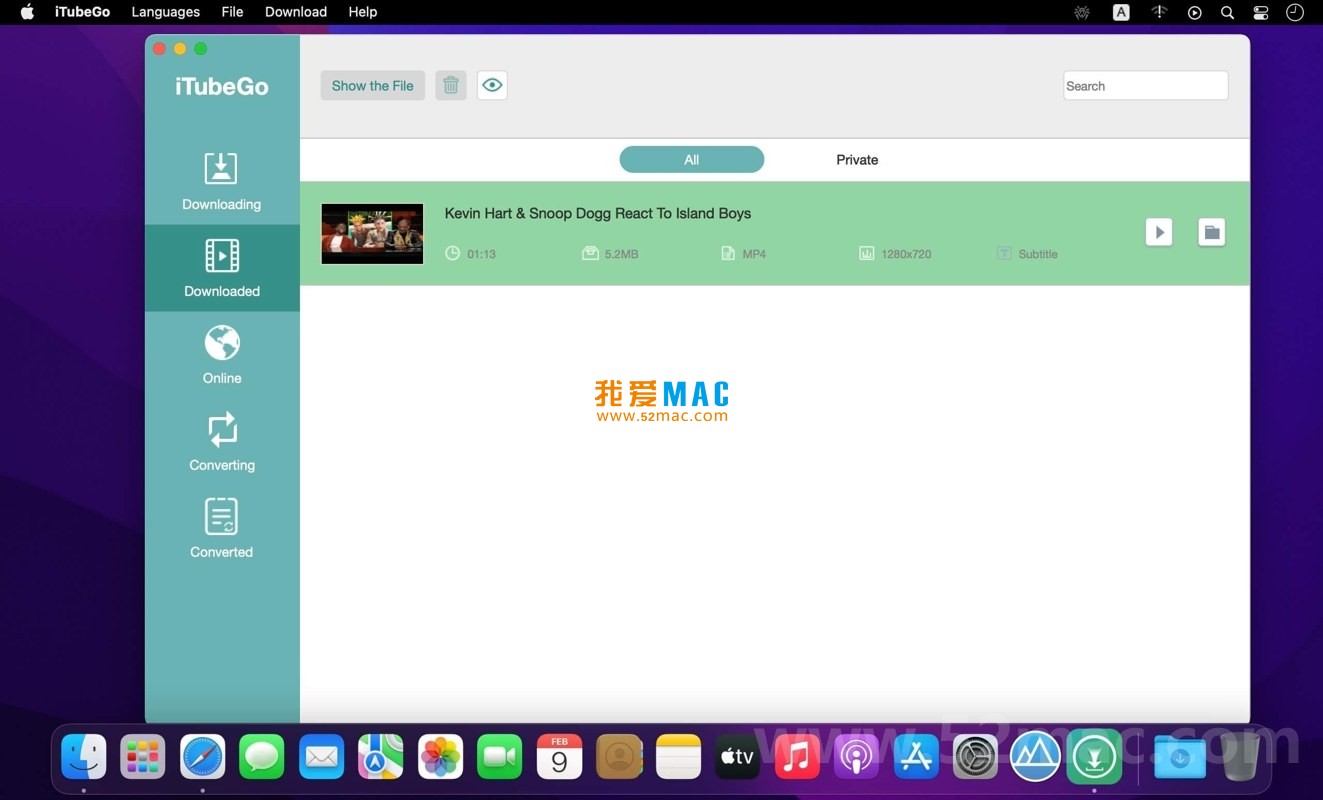Open Control Center from the menu bar
Image resolution: width=1323 pixels, height=800 pixels.
point(1260,12)
